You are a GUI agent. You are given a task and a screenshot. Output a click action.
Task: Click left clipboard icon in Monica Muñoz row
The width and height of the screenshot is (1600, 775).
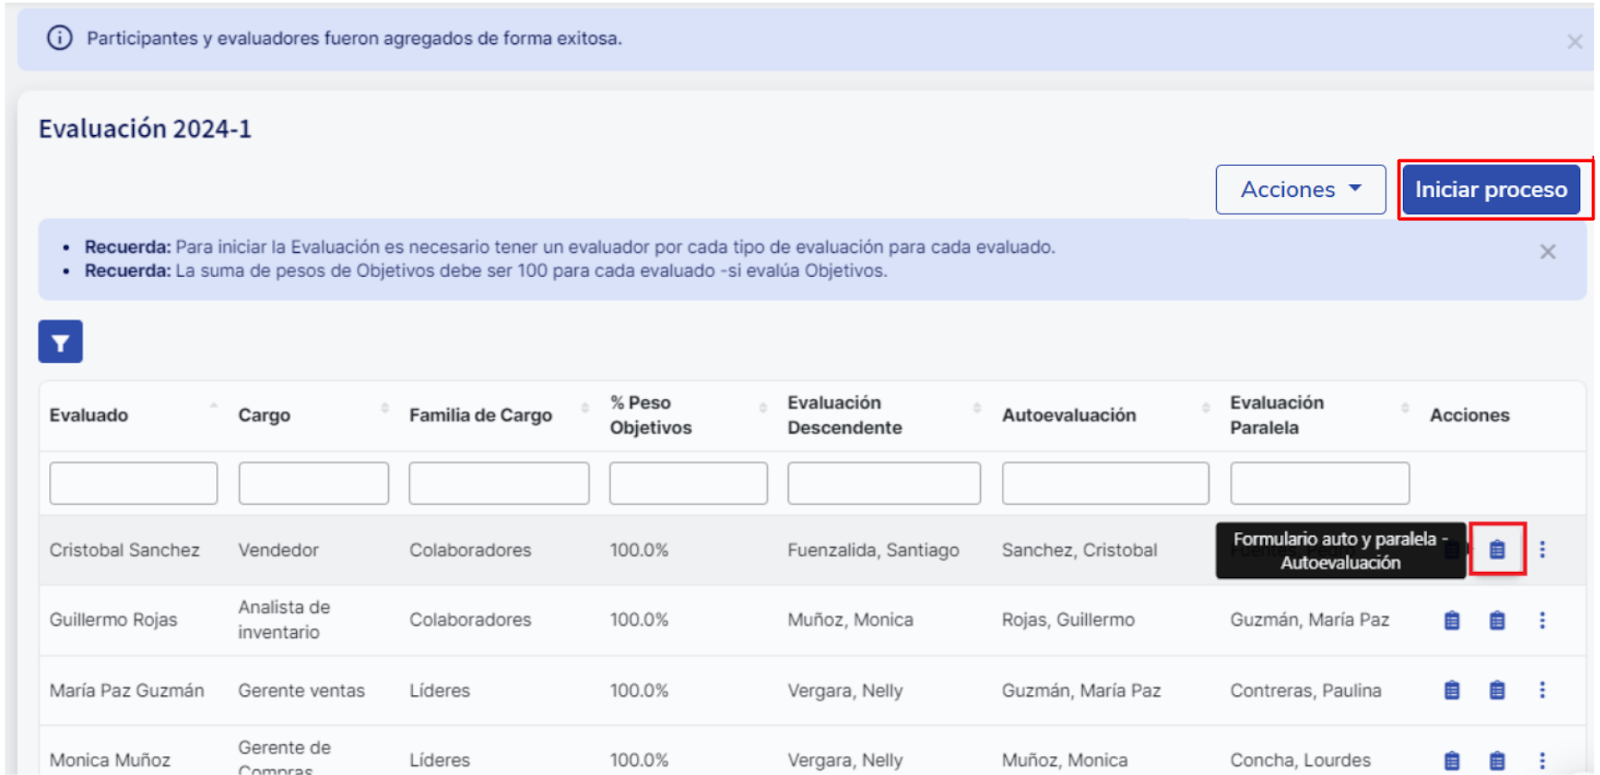point(1452,761)
